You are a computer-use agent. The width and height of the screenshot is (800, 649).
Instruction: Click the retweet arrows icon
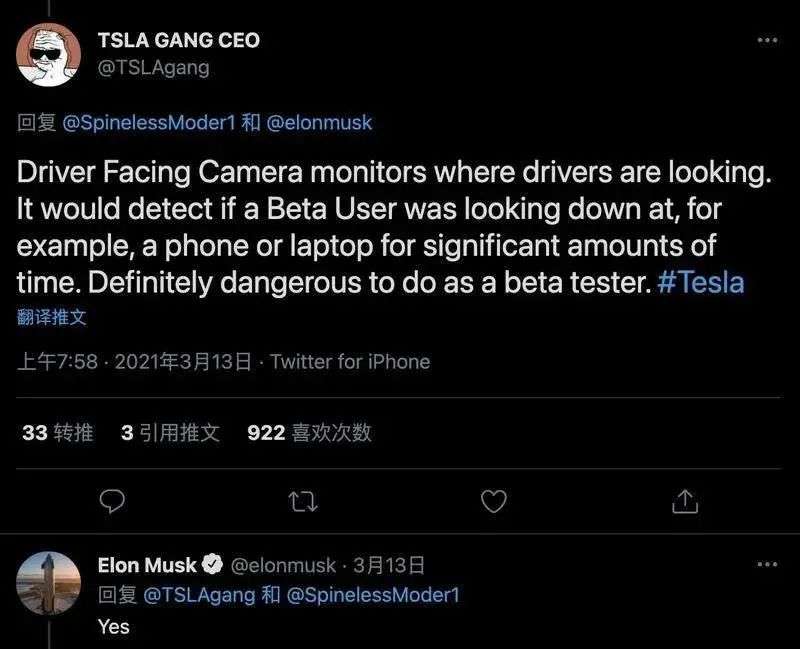(x=303, y=500)
